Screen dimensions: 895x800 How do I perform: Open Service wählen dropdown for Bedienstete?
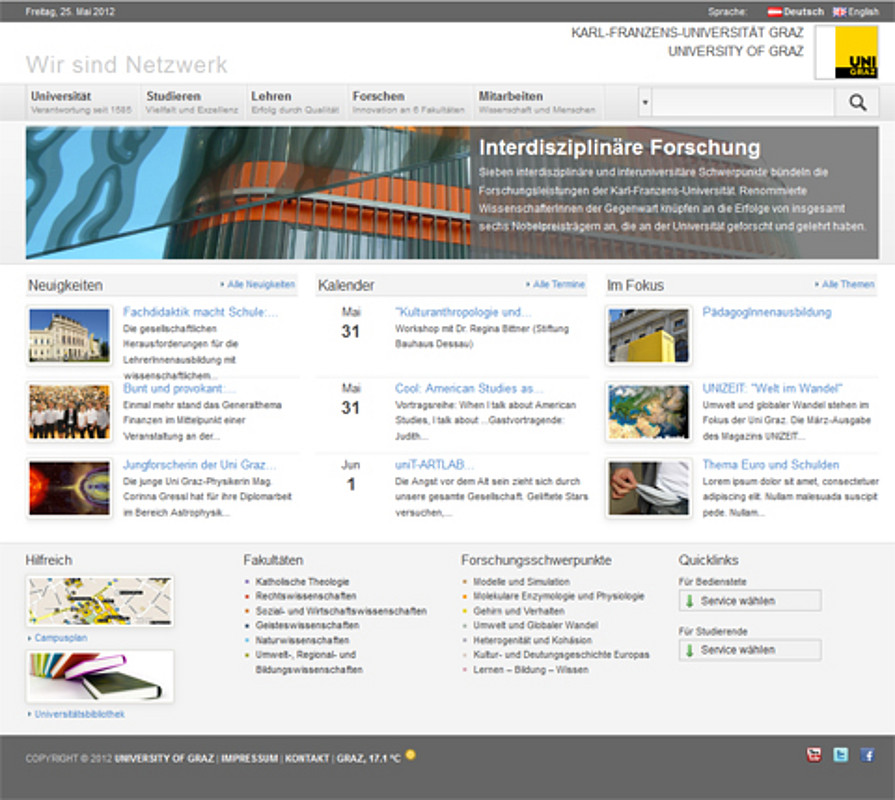[750, 601]
